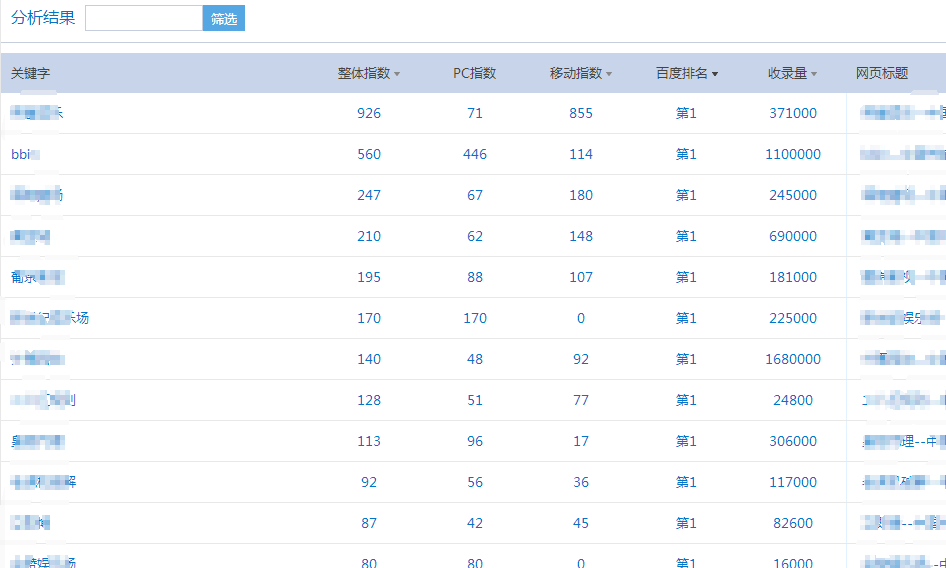
Task: Click the 网页标题 column header
Action: click(x=882, y=73)
